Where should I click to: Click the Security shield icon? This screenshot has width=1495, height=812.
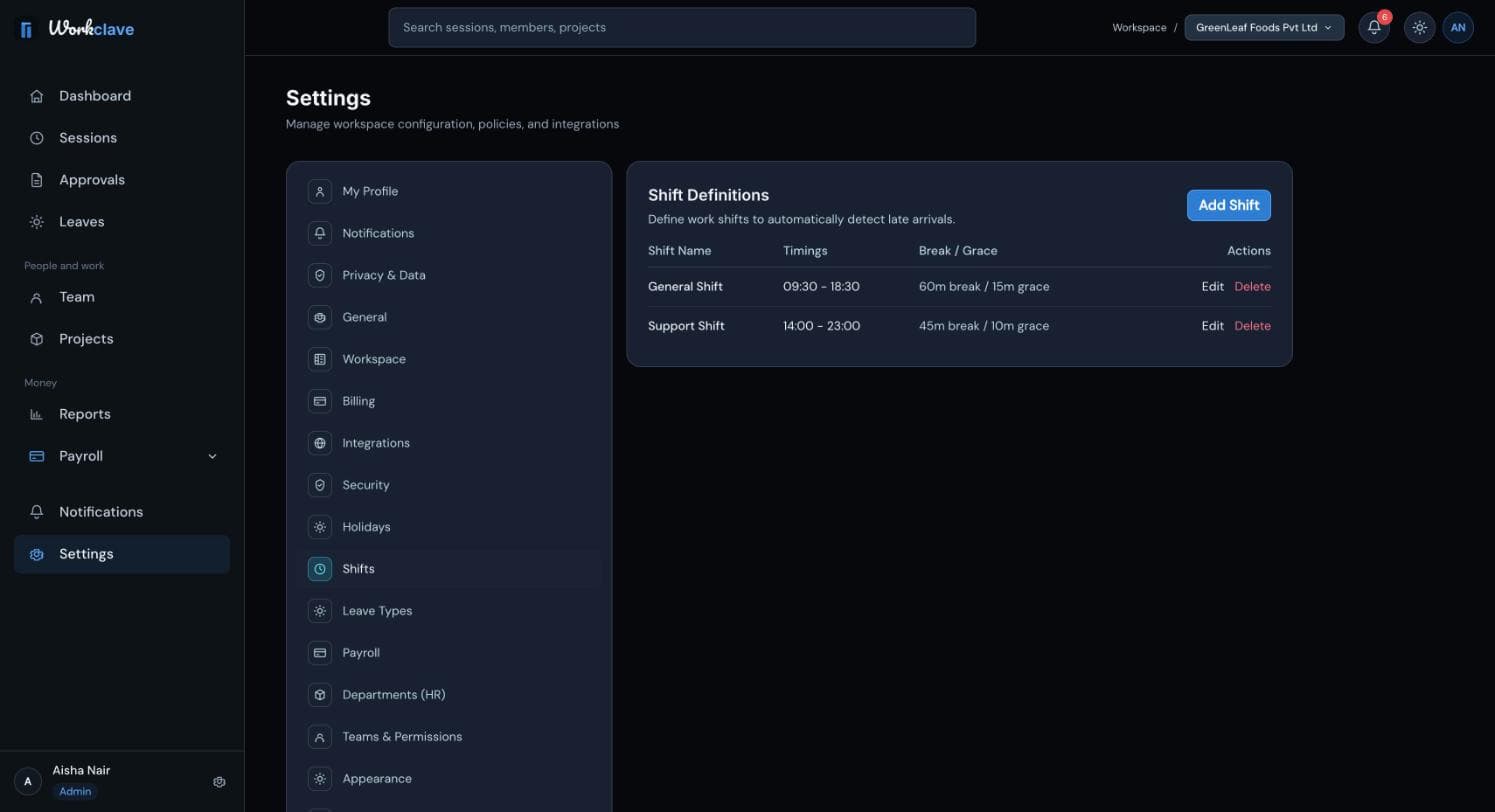click(x=320, y=485)
